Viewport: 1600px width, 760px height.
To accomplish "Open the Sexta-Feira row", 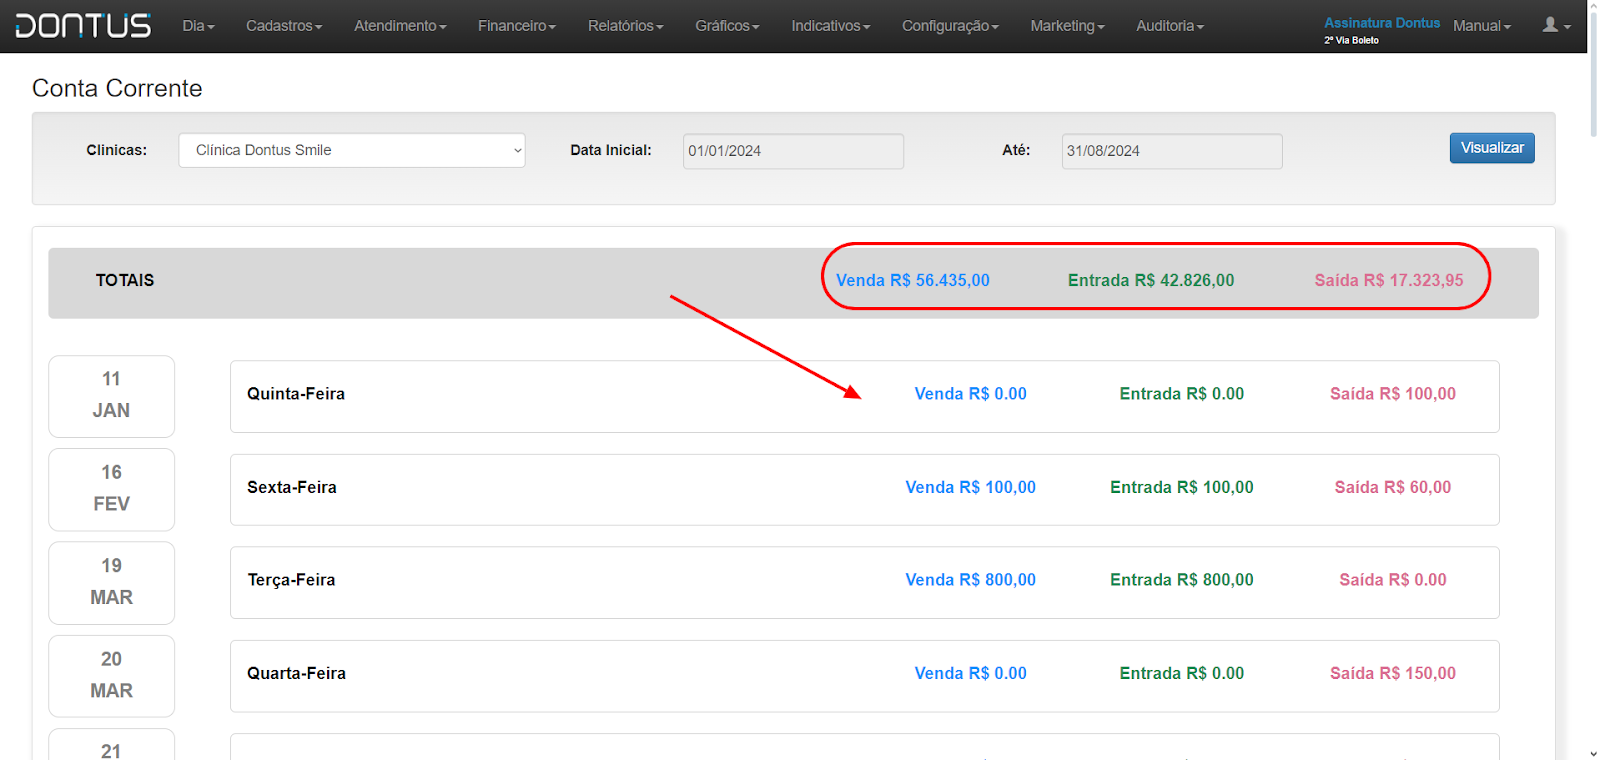I will point(864,490).
